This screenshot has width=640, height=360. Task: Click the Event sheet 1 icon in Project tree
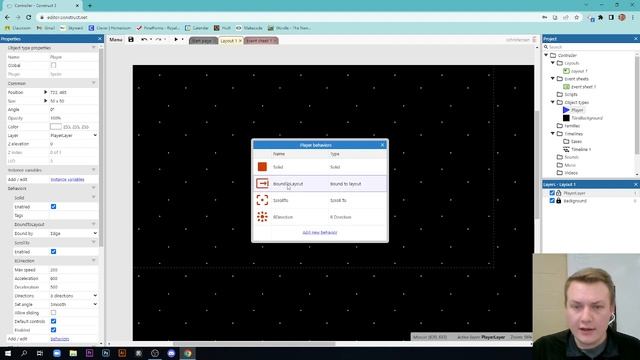(x=566, y=87)
